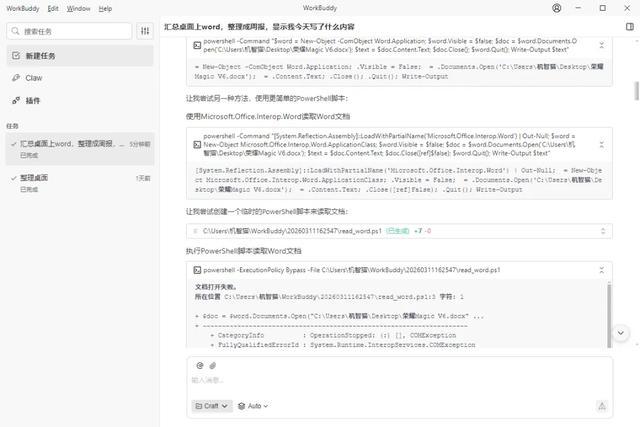The height and width of the screenshot is (427, 640).
Task: Click the 搜索任务 search field
Action: pyautogui.click(x=69, y=31)
